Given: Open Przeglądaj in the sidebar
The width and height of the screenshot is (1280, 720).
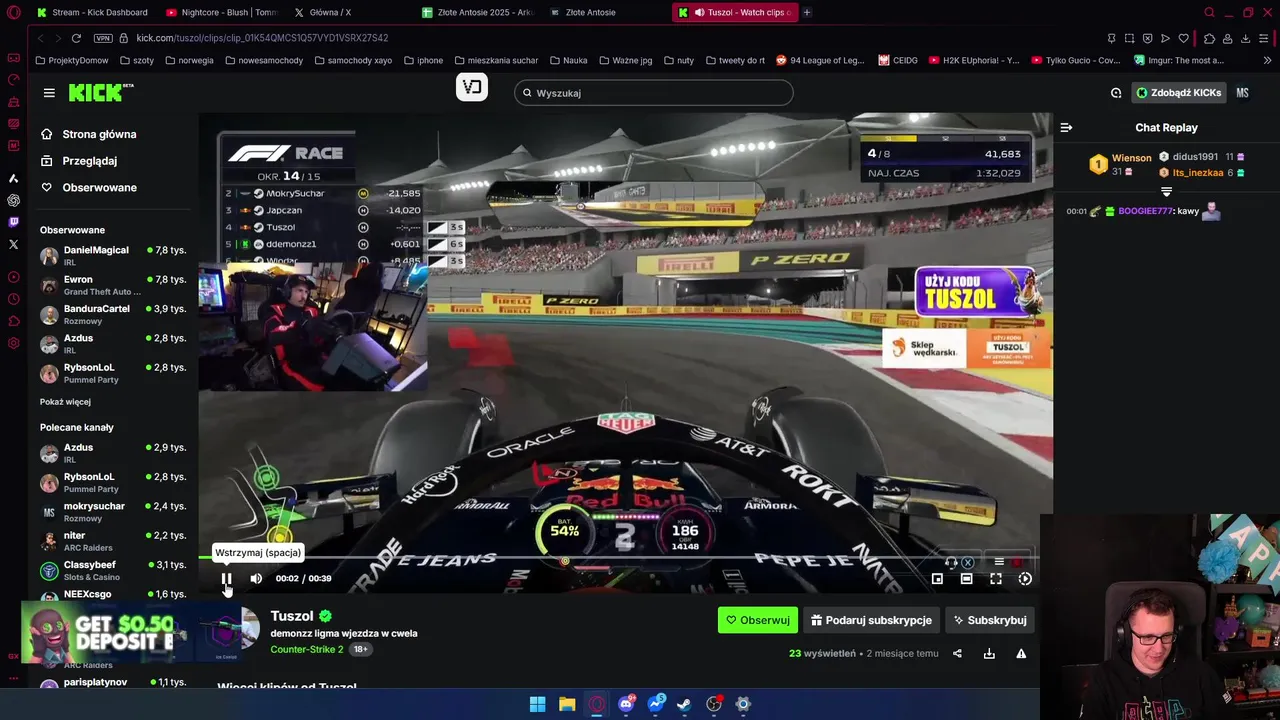Looking at the screenshot, I should 89,161.
